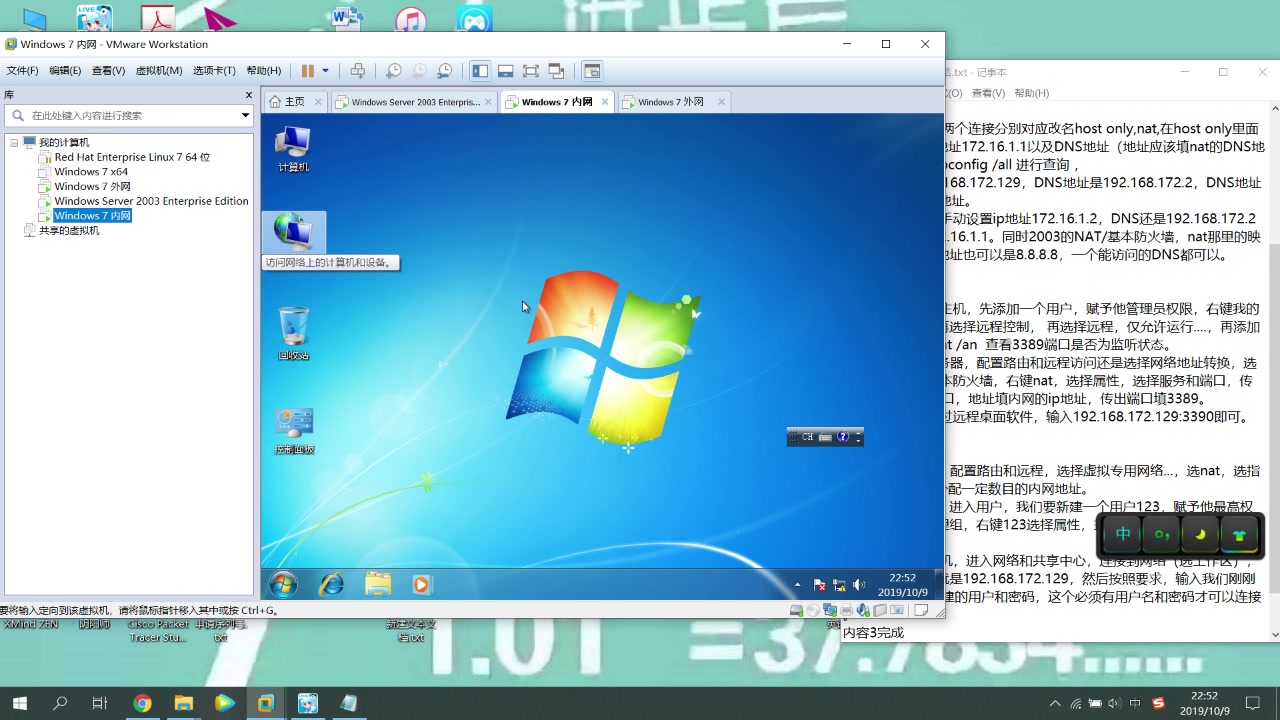Open the 计算机 desktop icon in the VM
This screenshot has height=720, width=1280.
293,149
